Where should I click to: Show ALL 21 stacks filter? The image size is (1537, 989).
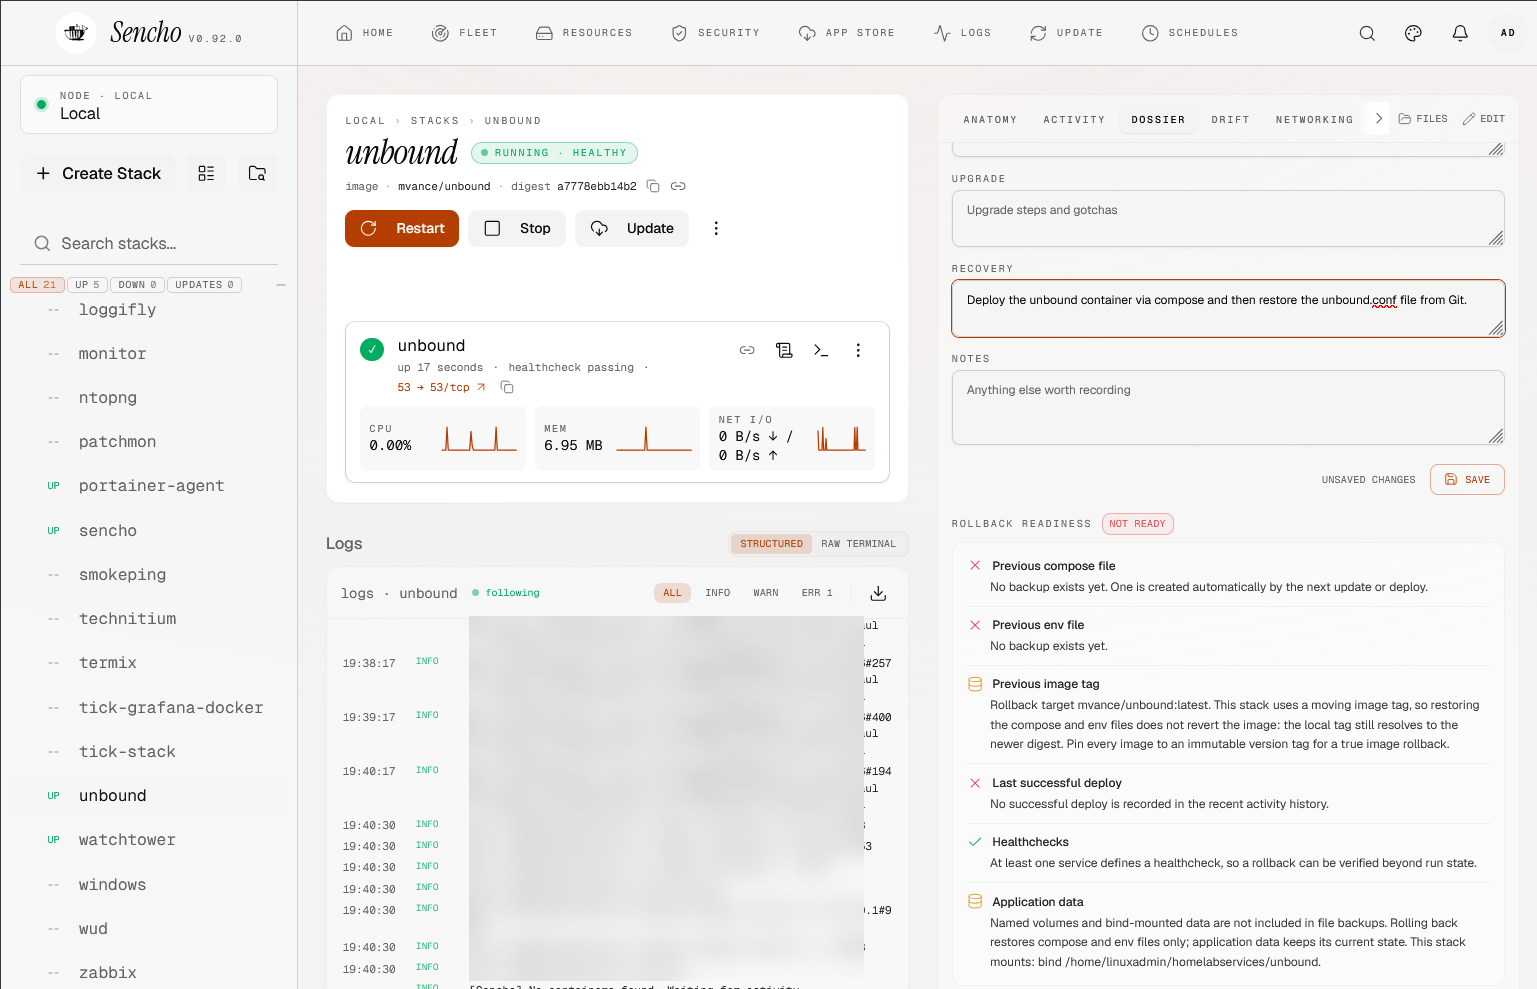pos(37,285)
